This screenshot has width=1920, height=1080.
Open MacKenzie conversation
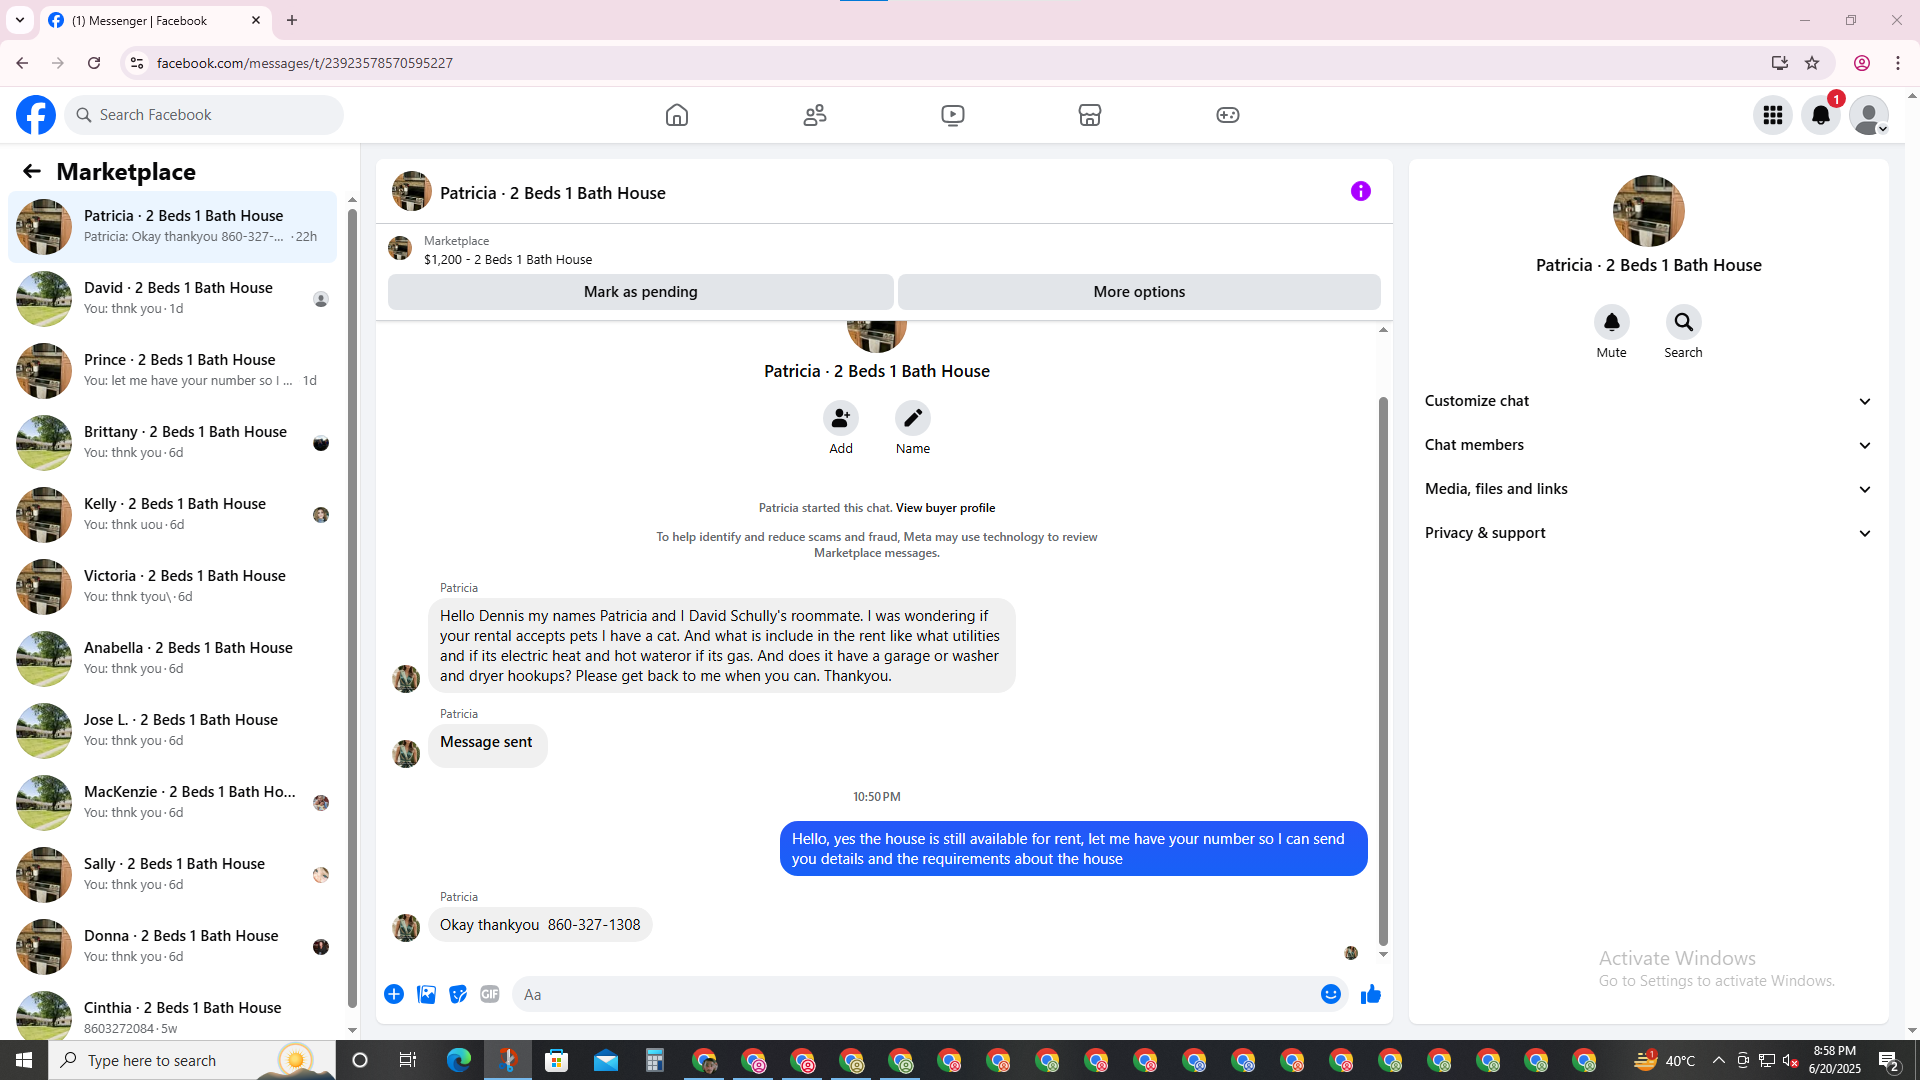point(172,803)
